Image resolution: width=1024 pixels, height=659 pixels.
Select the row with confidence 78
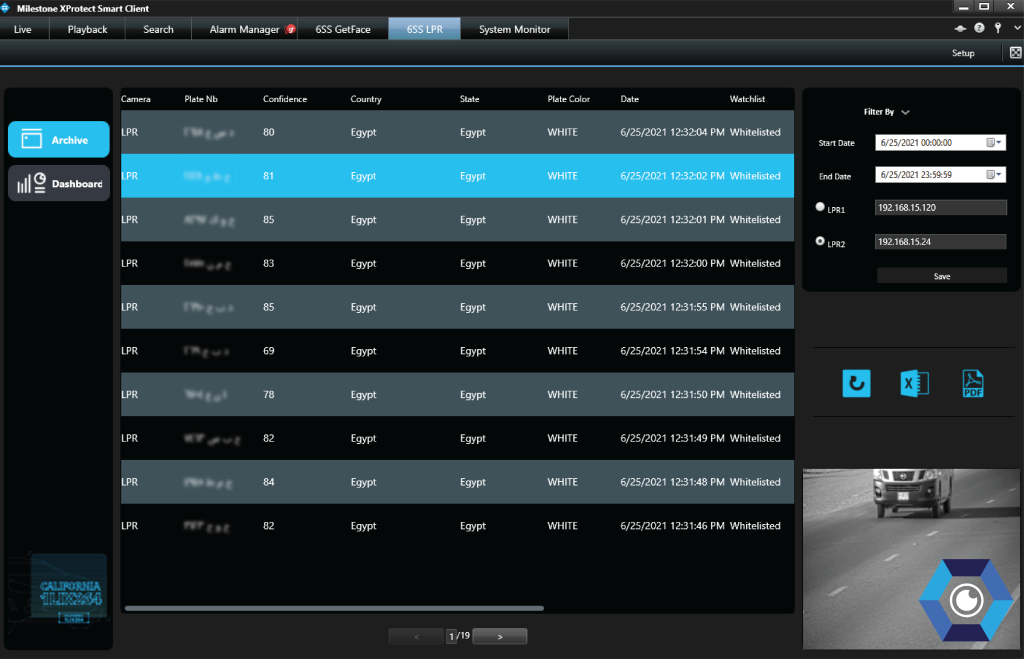(x=457, y=394)
